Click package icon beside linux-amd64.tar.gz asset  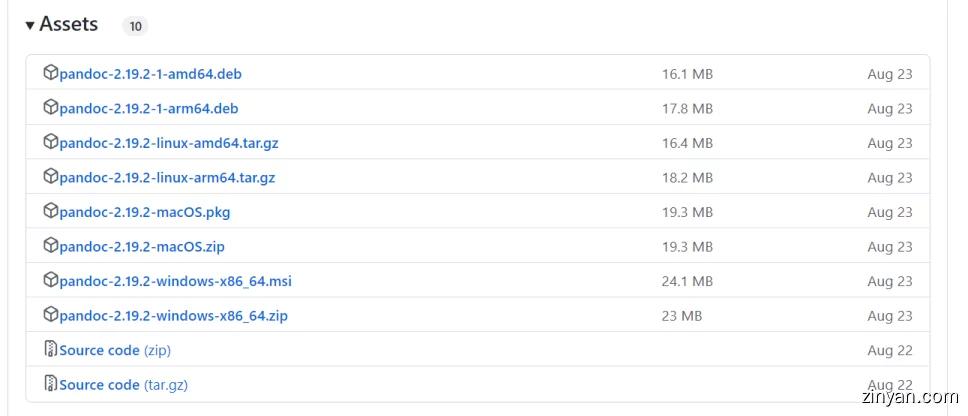[51, 142]
